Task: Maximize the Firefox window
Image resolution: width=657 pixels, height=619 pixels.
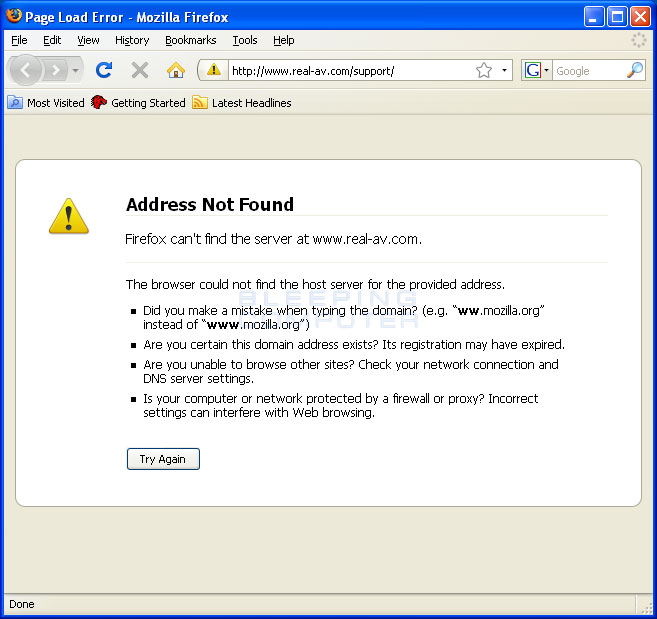Action: [617, 17]
